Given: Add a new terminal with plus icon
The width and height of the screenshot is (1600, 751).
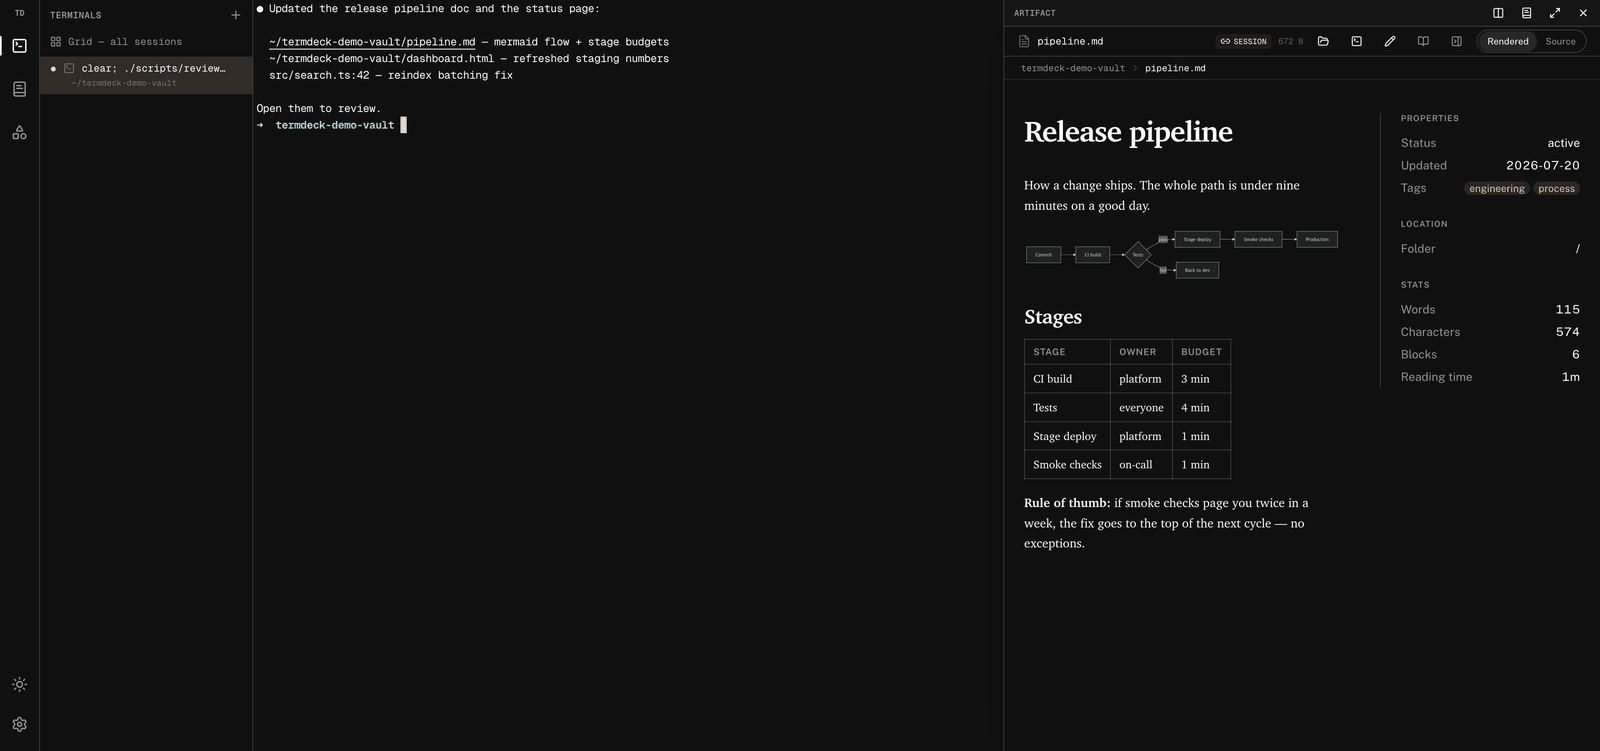Looking at the screenshot, I should [236, 15].
